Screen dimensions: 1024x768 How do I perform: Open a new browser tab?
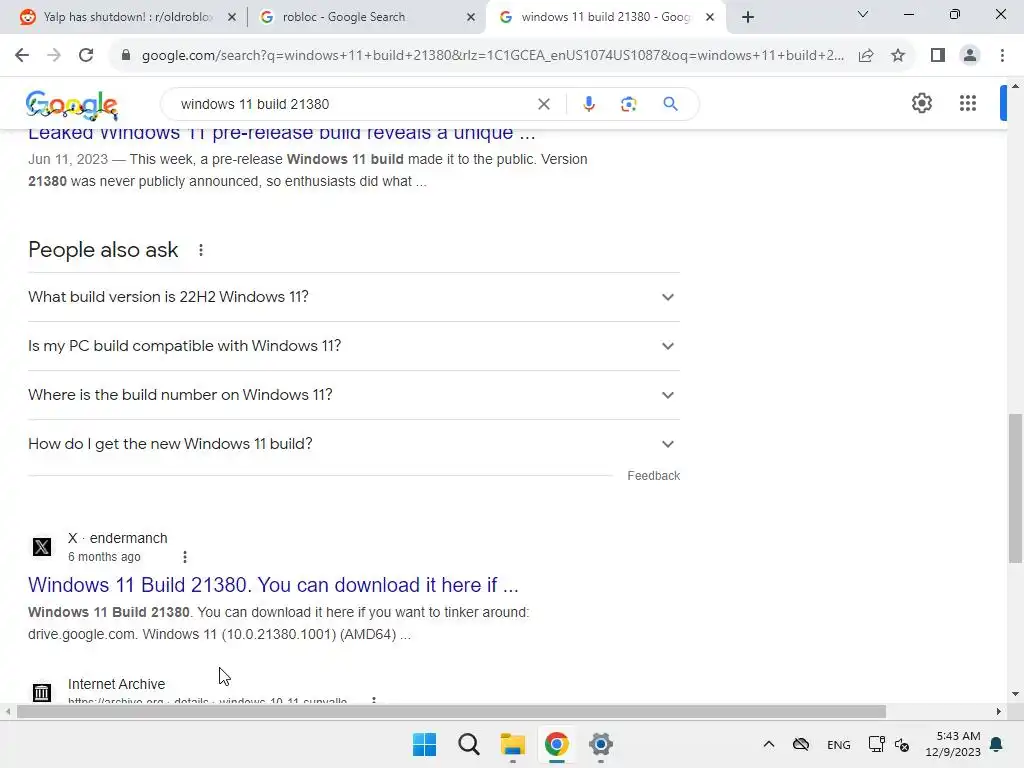(x=748, y=17)
